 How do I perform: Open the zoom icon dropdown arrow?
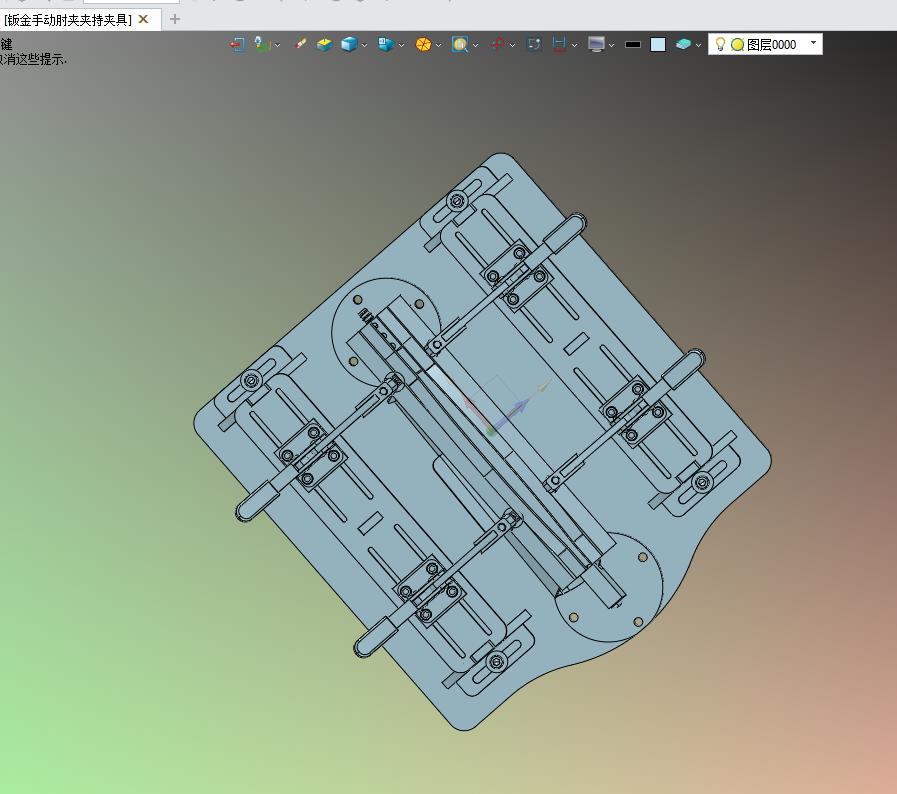pyautogui.click(x=476, y=45)
